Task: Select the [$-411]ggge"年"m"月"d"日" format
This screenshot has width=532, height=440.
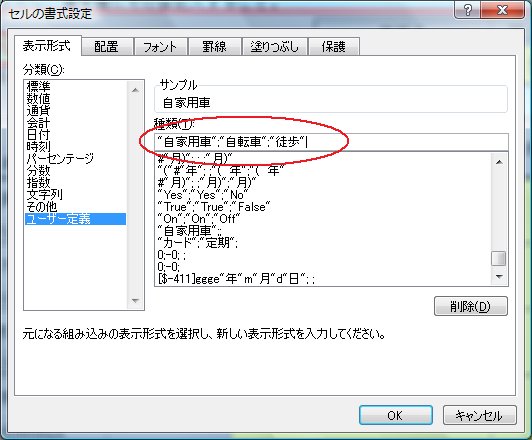Action: (323, 279)
